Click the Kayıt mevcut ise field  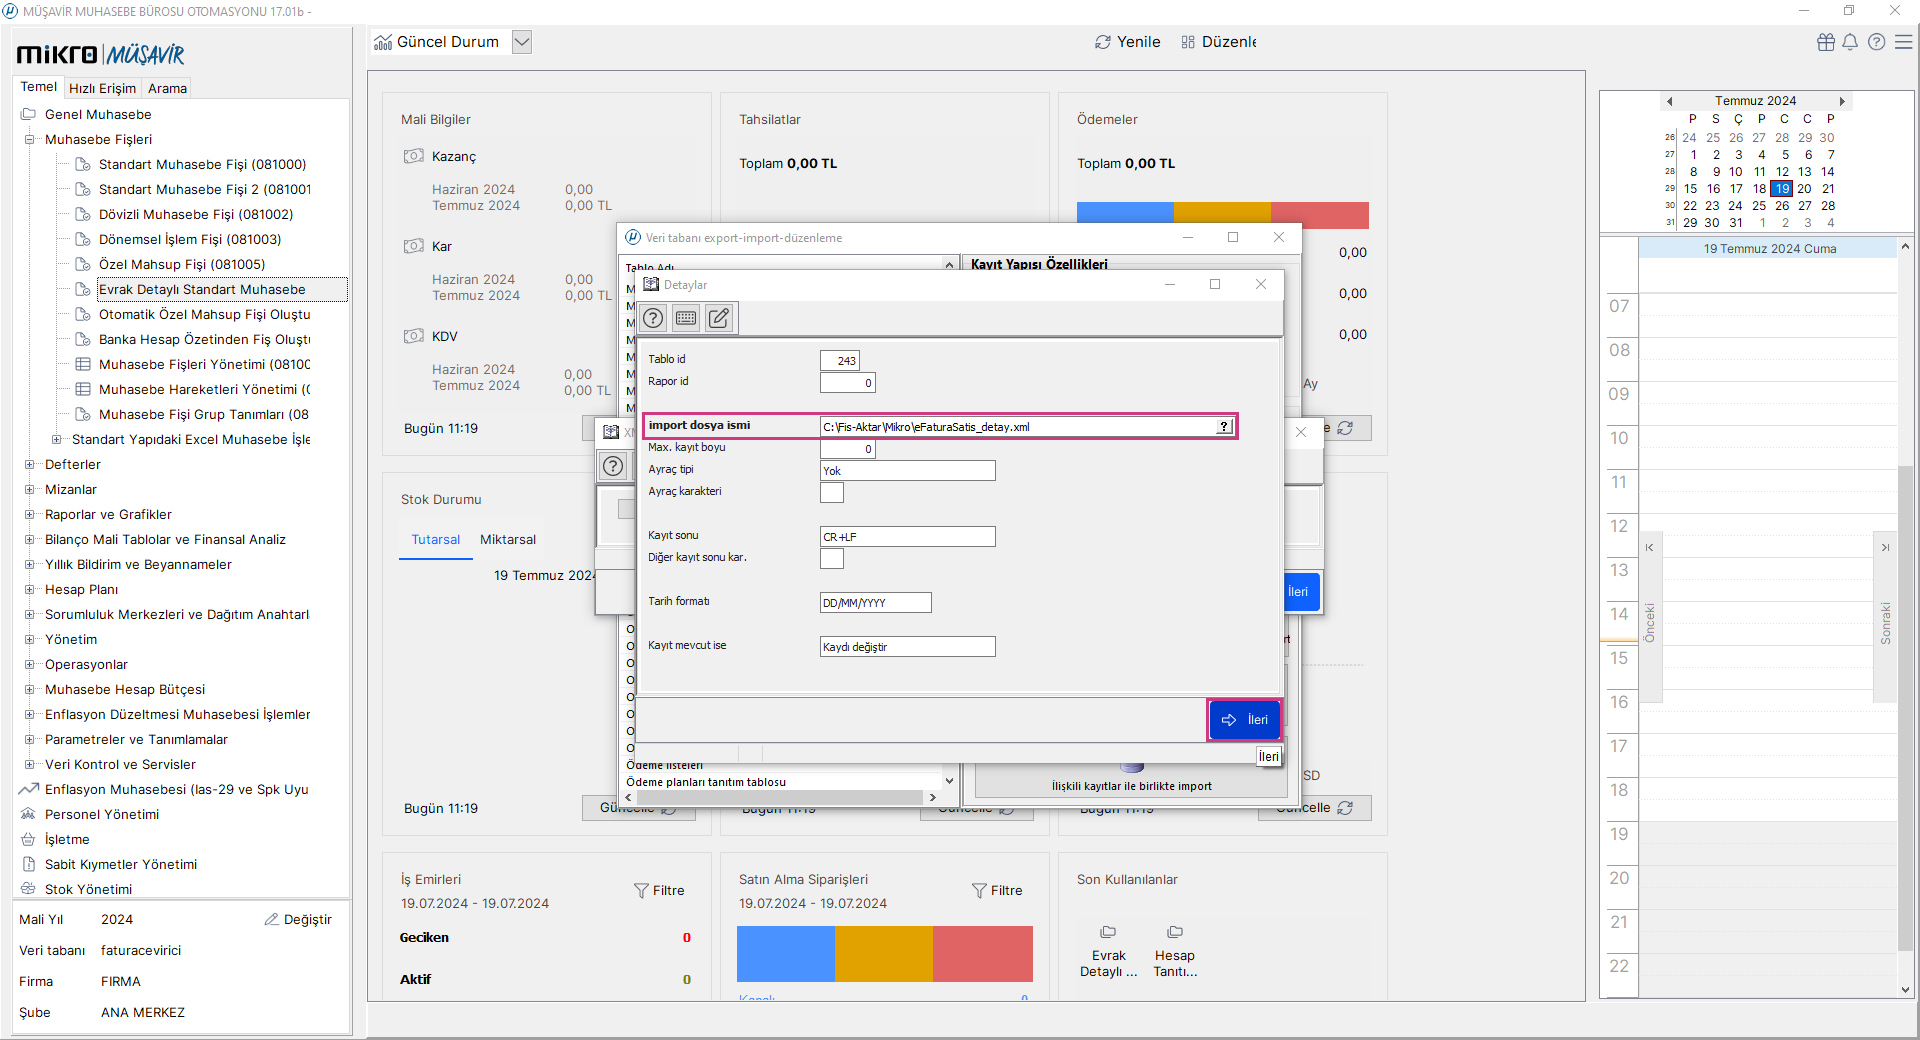907,647
